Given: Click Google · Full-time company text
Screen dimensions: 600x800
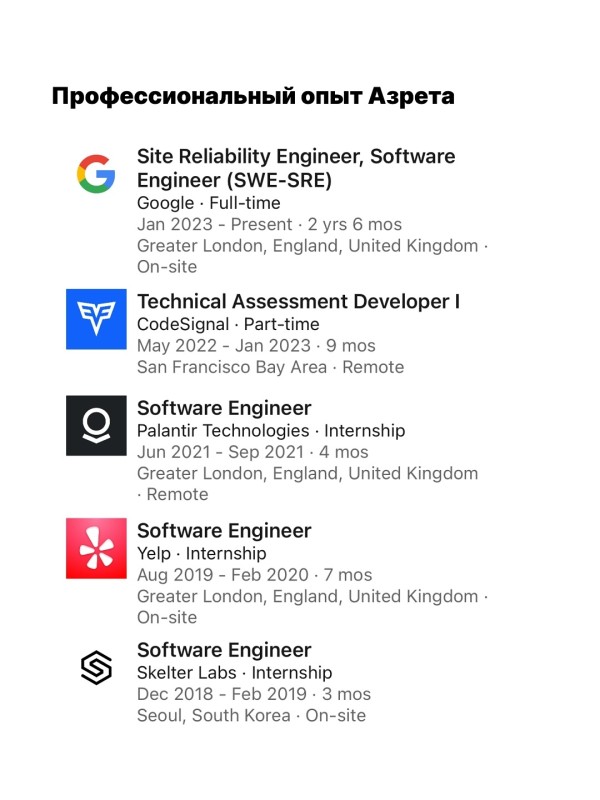Looking at the screenshot, I should coord(209,203).
